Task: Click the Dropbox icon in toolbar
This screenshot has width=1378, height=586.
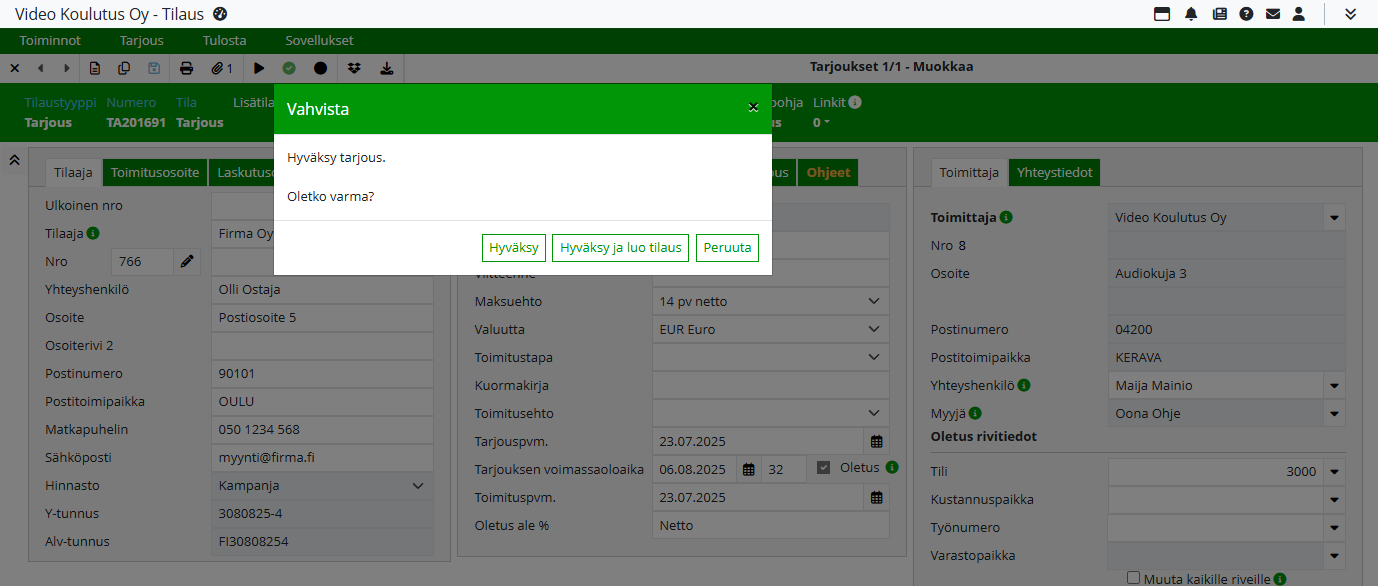Action: (354, 68)
